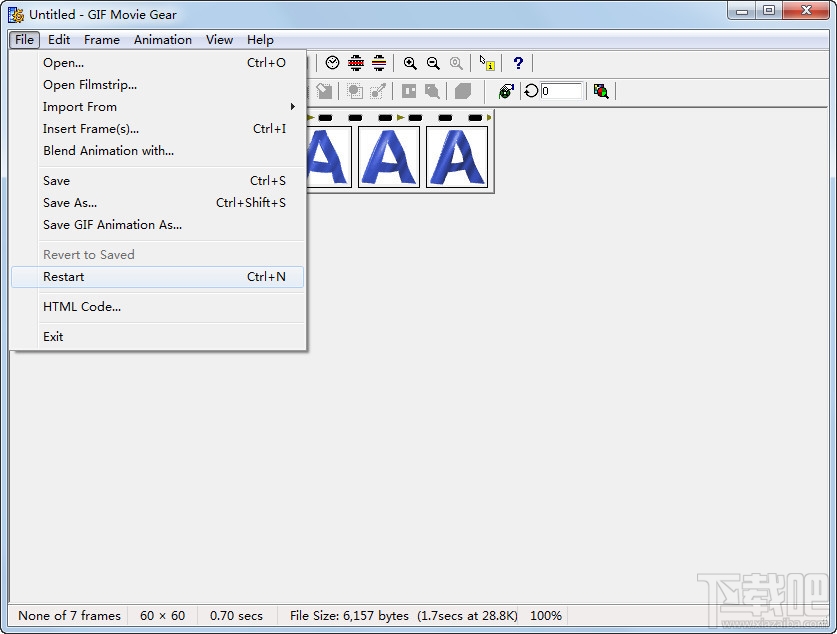Click the multicolor-striped film icon
Image resolution: width=837 pixels, height=634 pixels.
(378, 63)
